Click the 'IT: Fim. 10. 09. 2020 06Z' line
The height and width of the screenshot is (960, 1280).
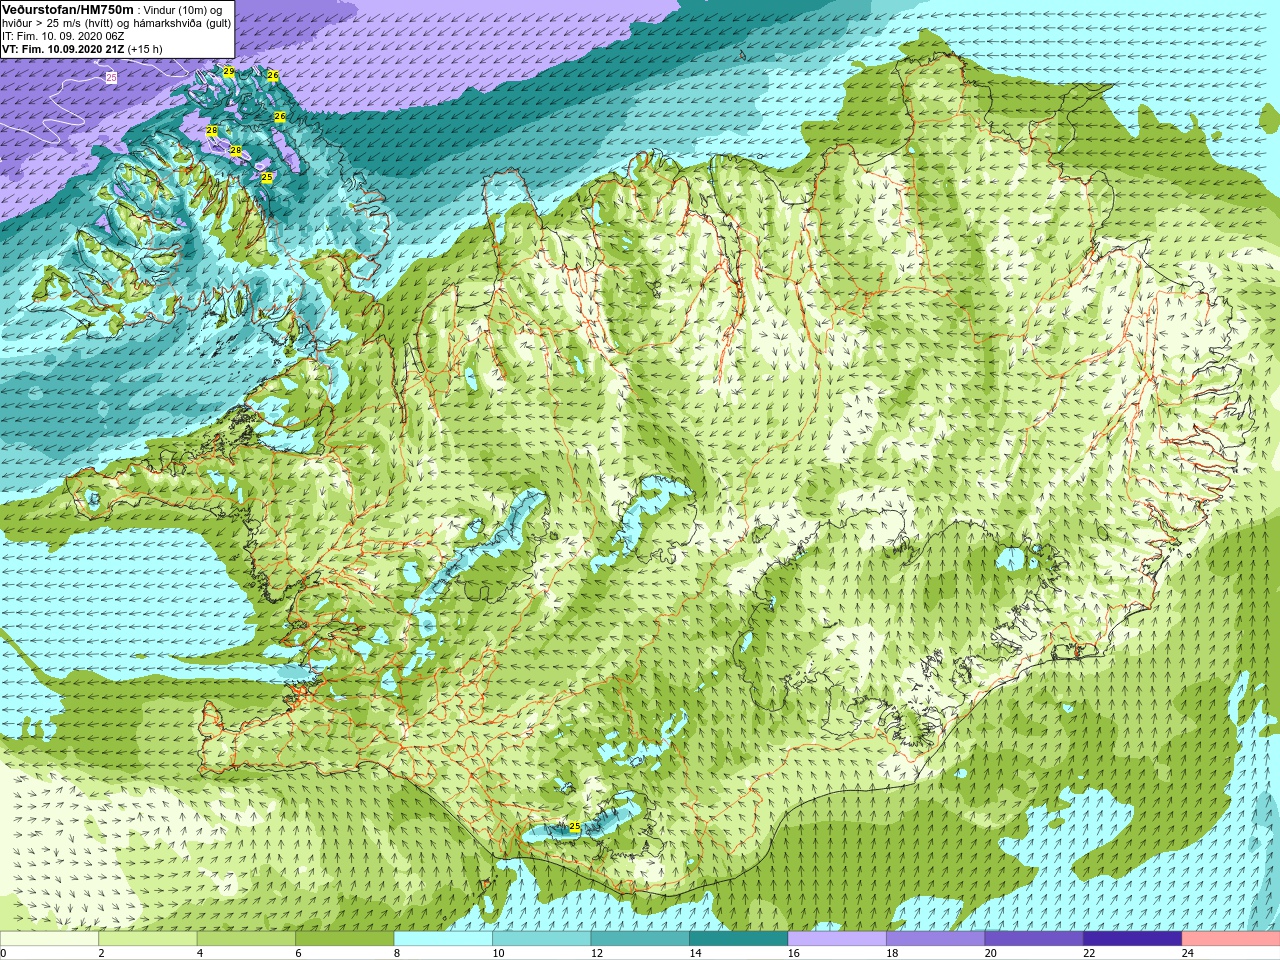63,36
